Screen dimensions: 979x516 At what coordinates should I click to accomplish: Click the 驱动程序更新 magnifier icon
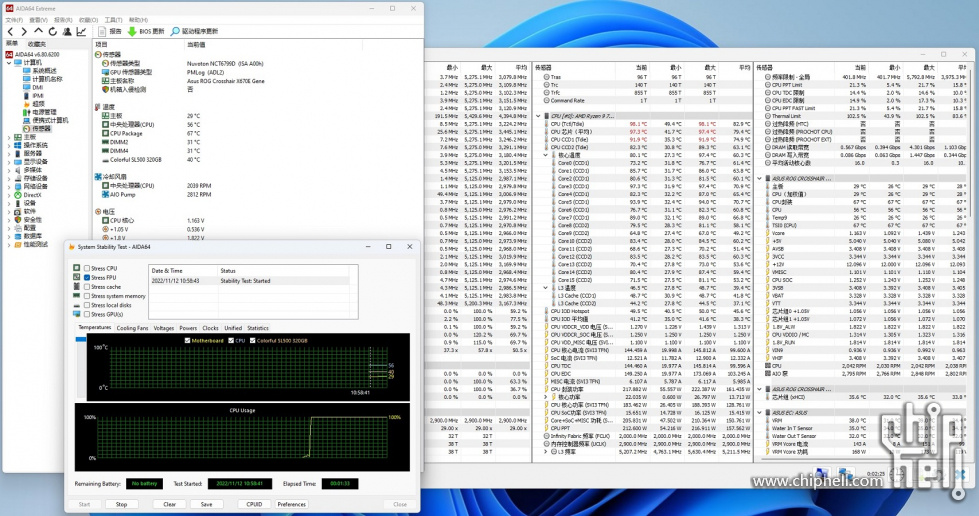(175, 31)
